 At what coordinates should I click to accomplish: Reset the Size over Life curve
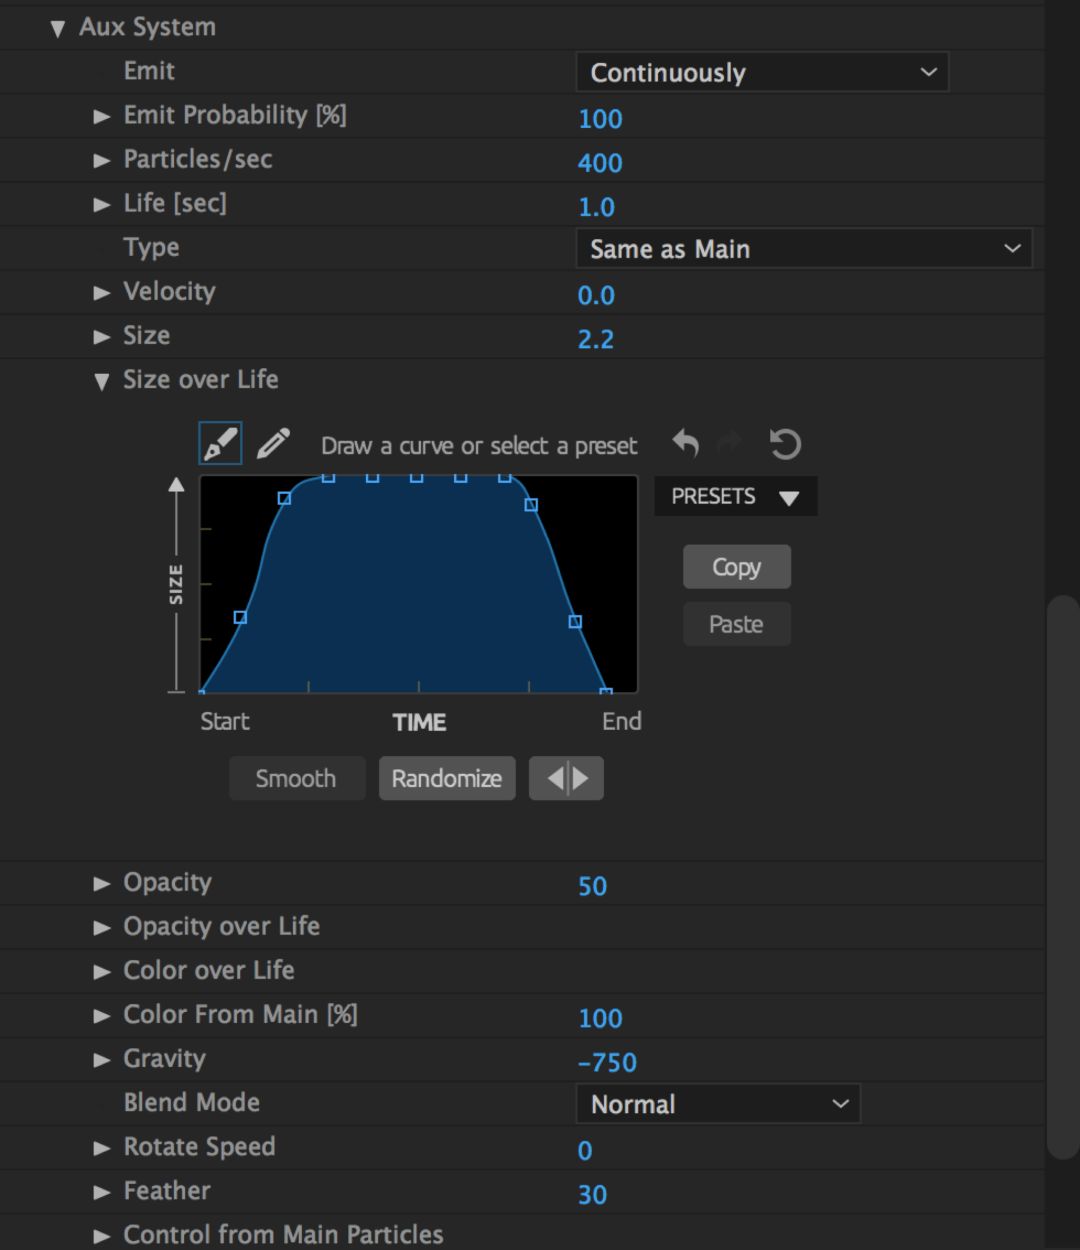pos(785,443)
